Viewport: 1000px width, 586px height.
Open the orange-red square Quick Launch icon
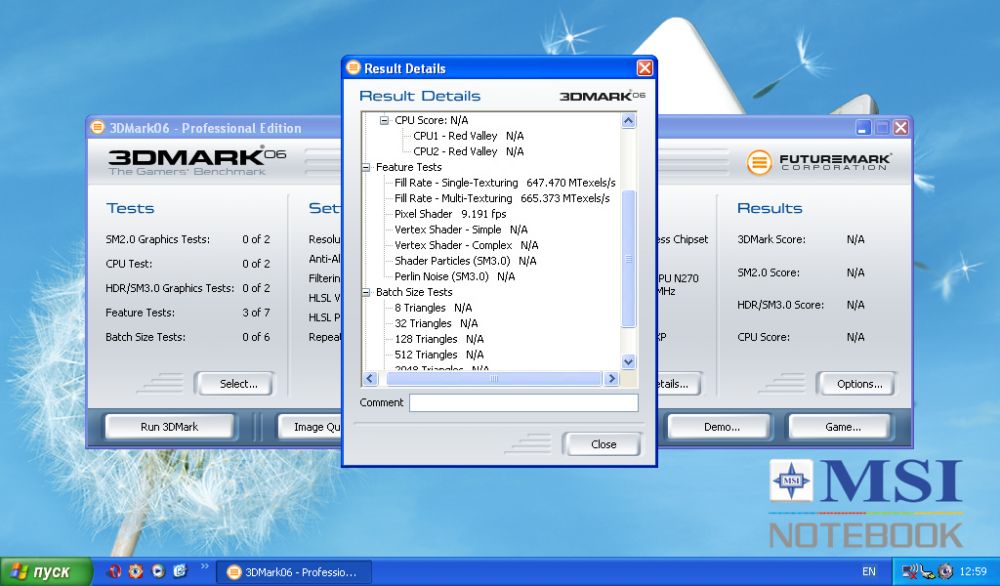(x=136, y=571)
